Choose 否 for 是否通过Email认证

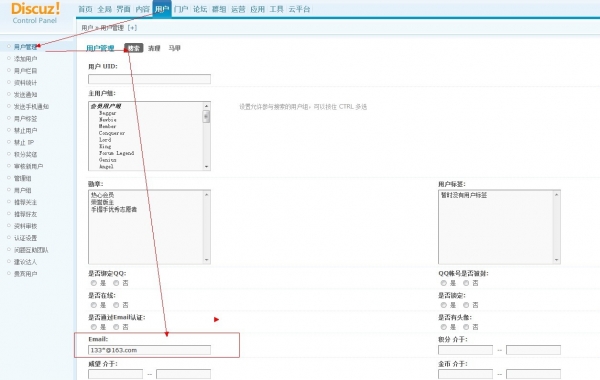click(x=116, y=327)
